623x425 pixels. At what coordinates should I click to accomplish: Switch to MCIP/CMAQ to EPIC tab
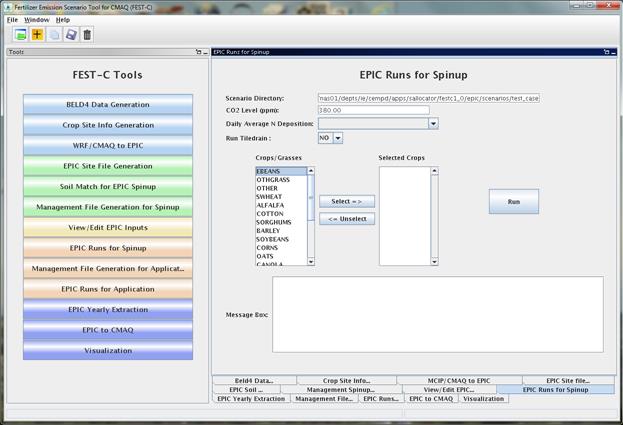pos(459,381)
